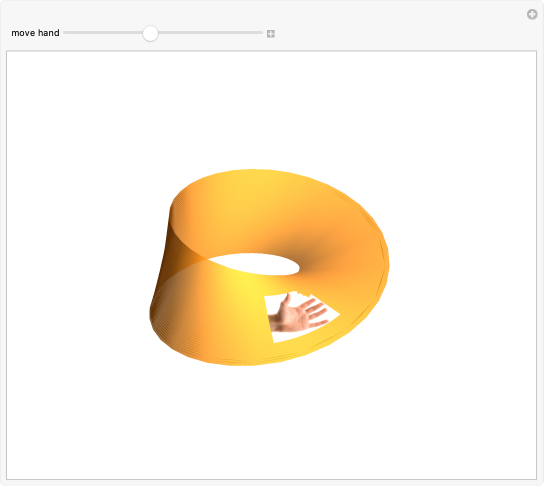Expand the move hand slider controls
544x487 pixels.
271,34
